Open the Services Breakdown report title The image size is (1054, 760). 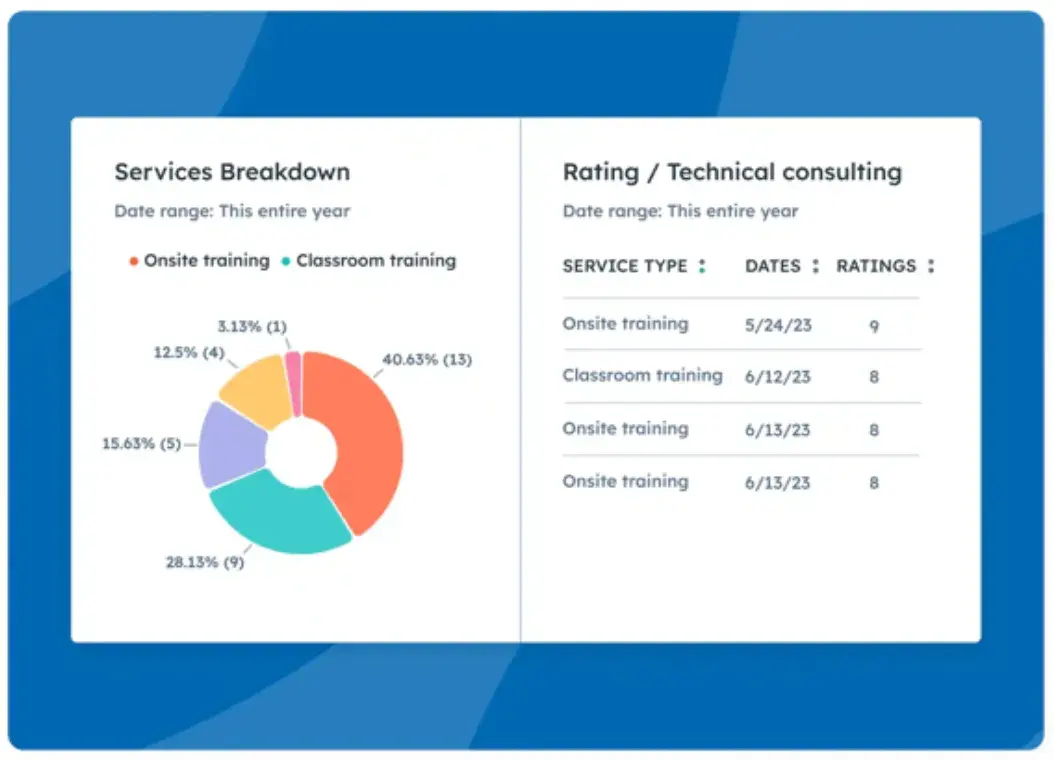coord(232,172)
